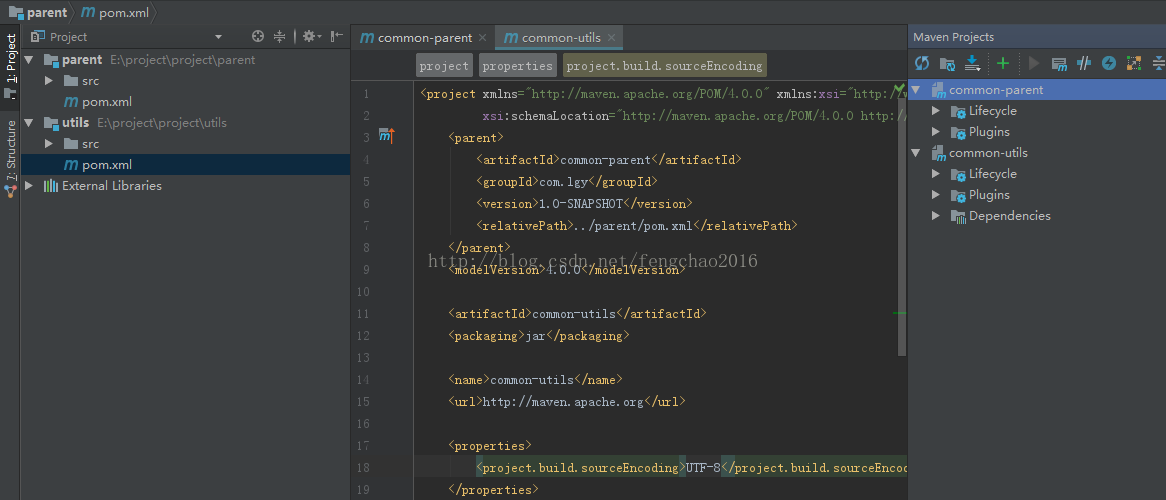
Task: Reimport all Maven projects
Action: tap(922, 63)
